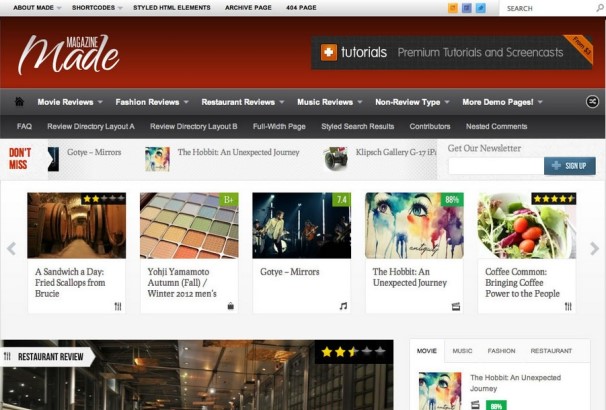Open Gotye – Mirrors card title
The height and width of the screenshot is (410, 606).
(x=290, y=272)
